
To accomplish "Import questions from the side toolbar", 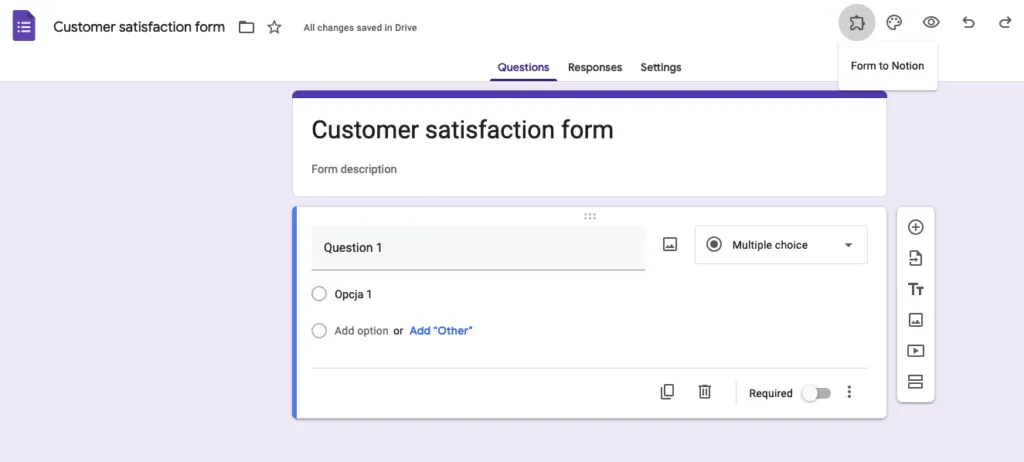I will pos(915,258).
